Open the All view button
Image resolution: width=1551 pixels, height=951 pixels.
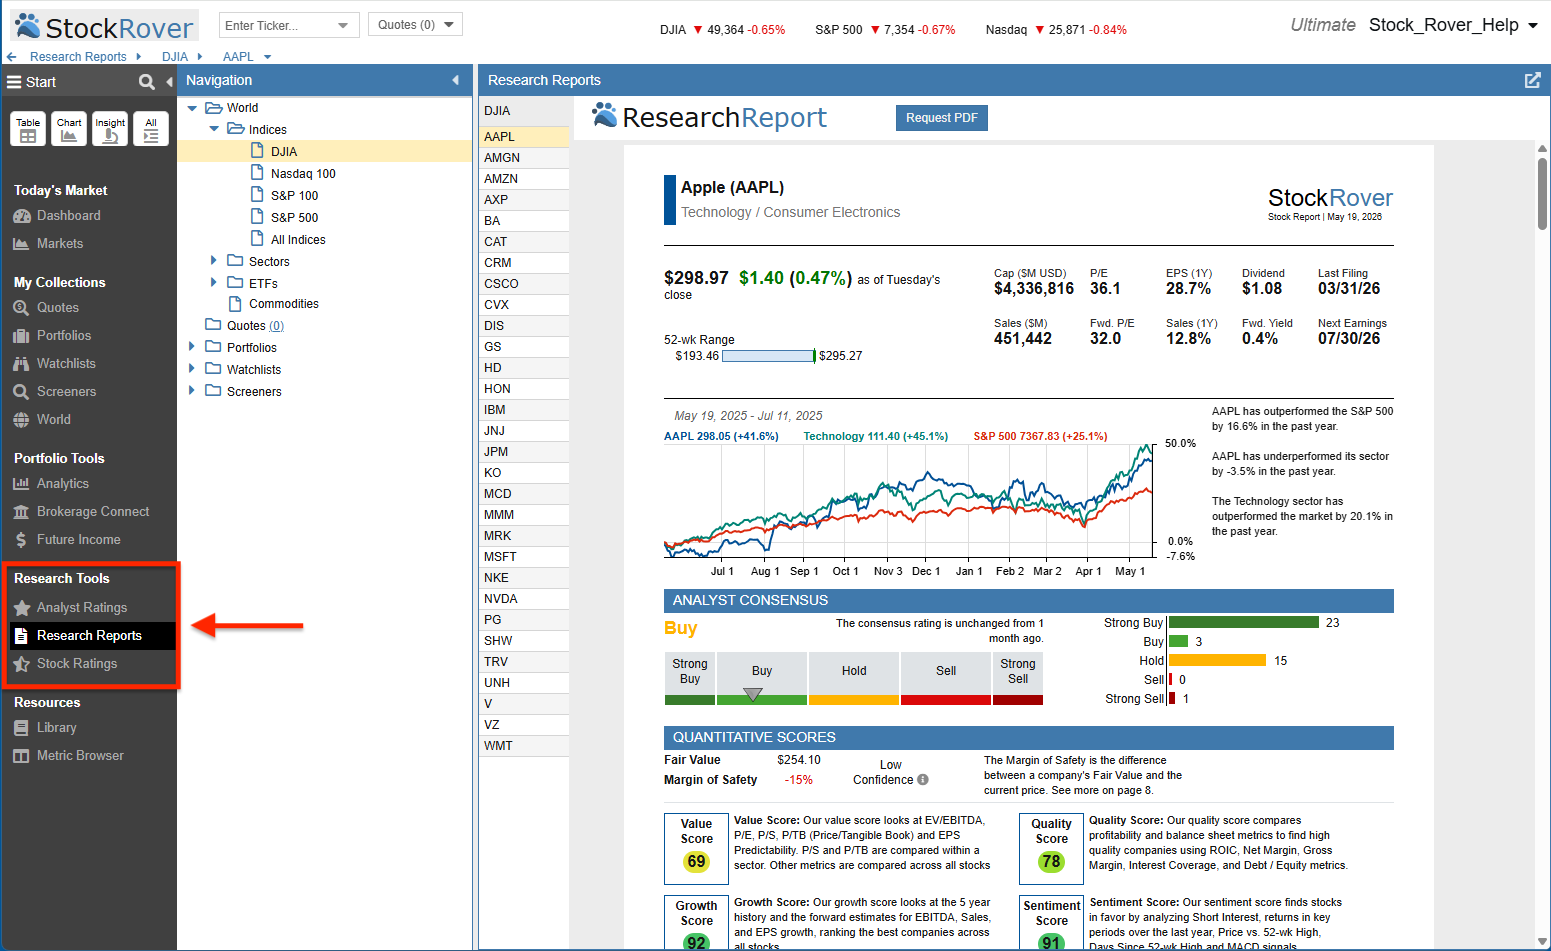(x=151, y=129)
